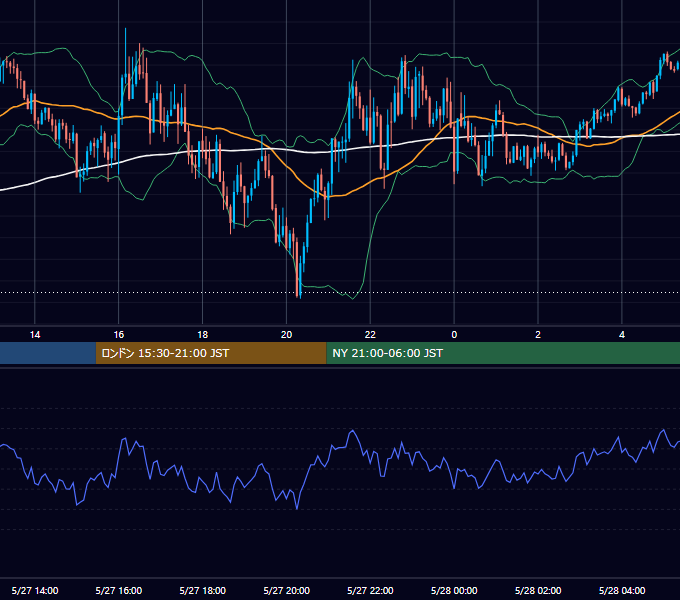Click the 22 hour label on price chart axis
This screenshot has width=680, height=600.
[370, 335]
